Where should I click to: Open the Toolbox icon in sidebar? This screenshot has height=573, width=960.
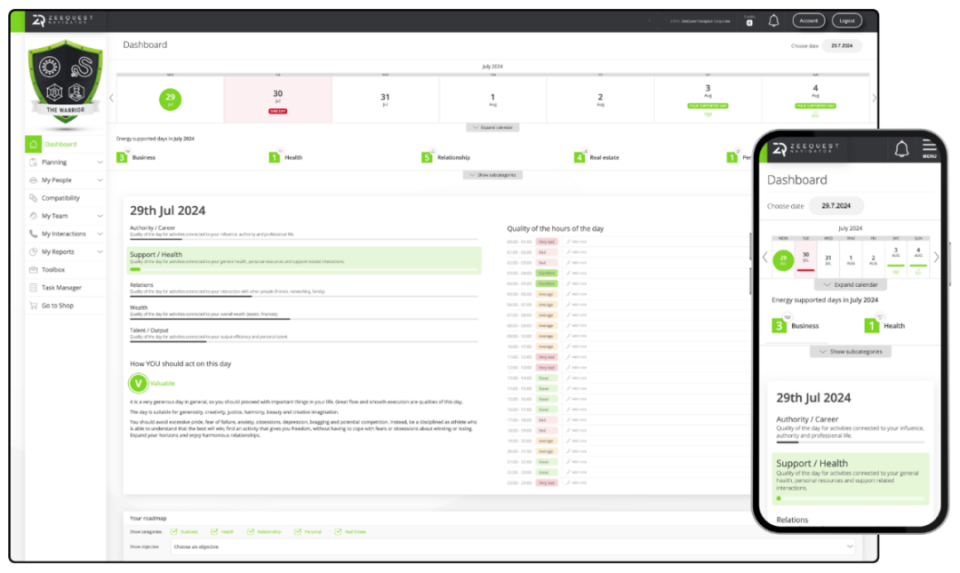33,269
